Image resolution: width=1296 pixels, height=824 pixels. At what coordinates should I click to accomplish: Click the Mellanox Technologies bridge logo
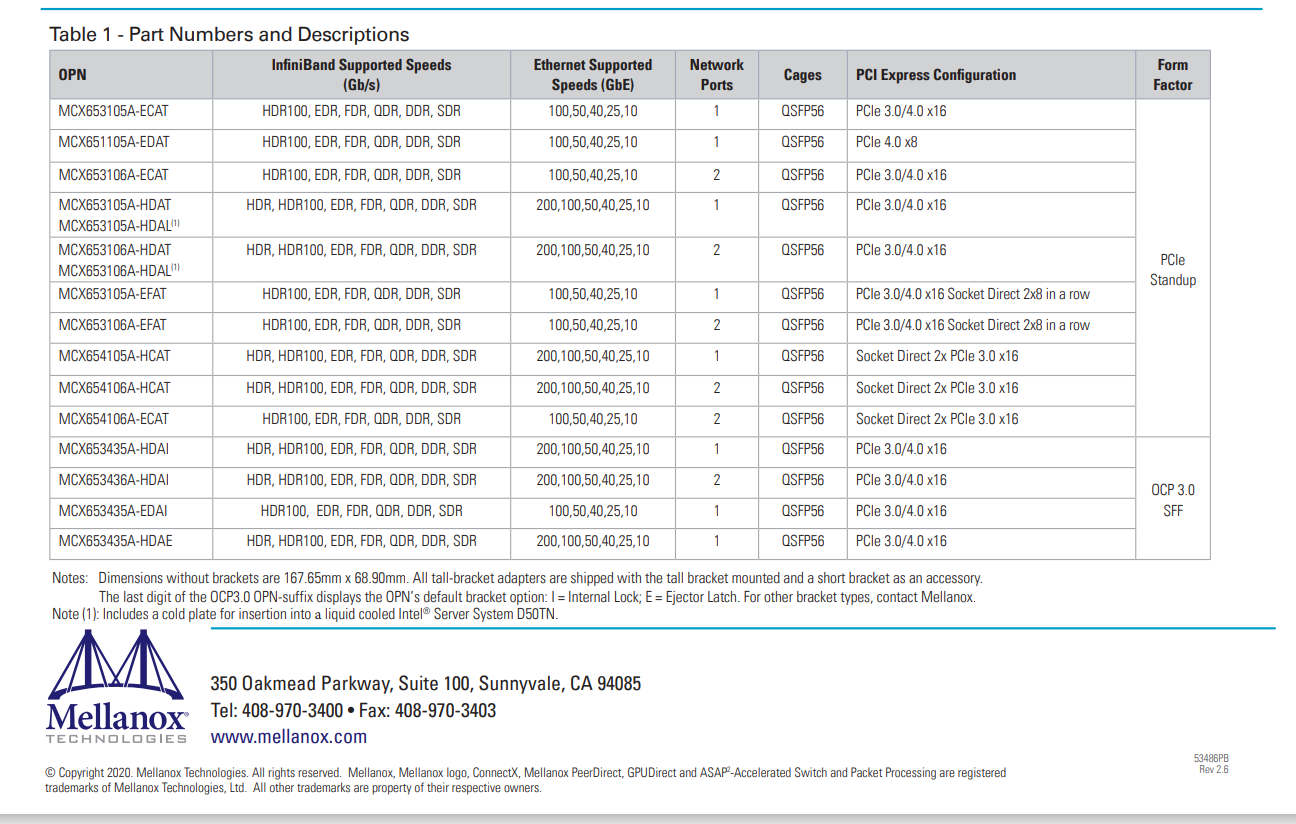tap(116, 688)
